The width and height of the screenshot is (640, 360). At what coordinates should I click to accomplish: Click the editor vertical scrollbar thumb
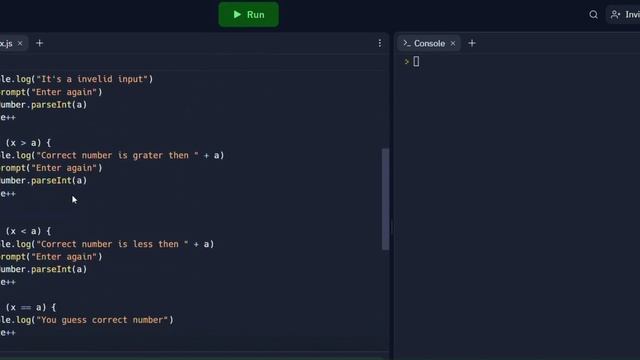385,199
